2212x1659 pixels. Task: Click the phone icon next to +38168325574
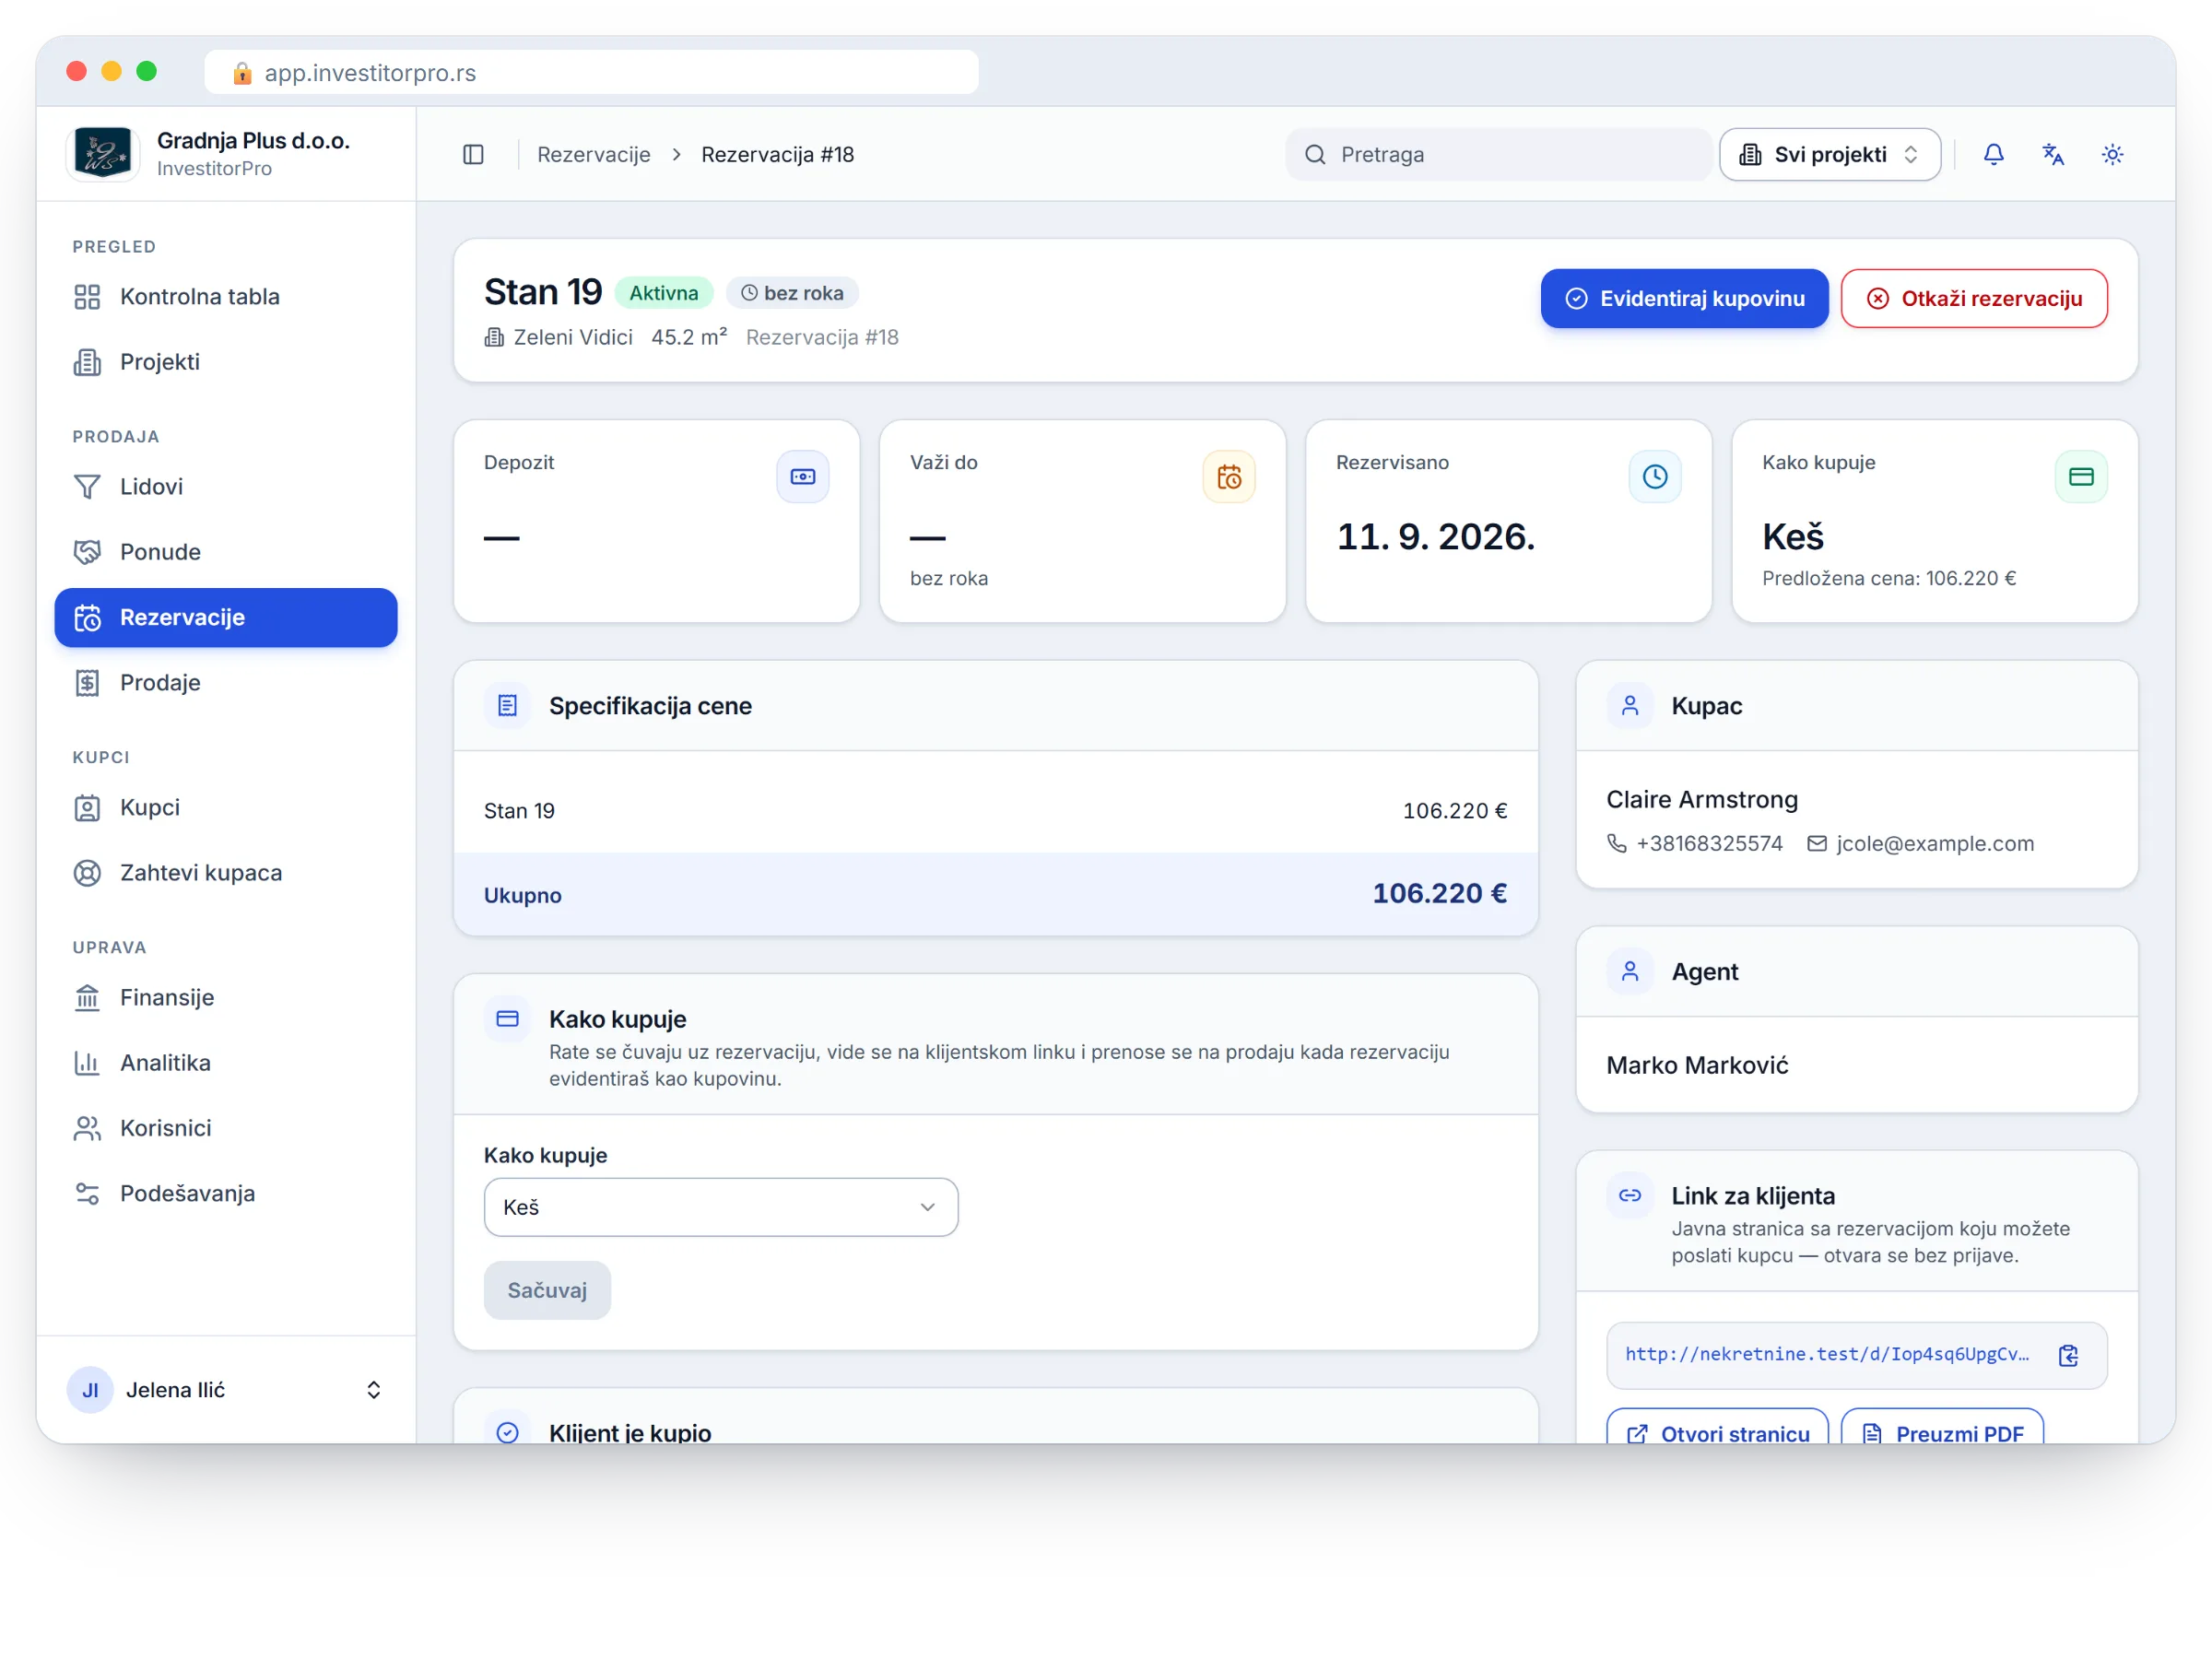coord(1616,844)
